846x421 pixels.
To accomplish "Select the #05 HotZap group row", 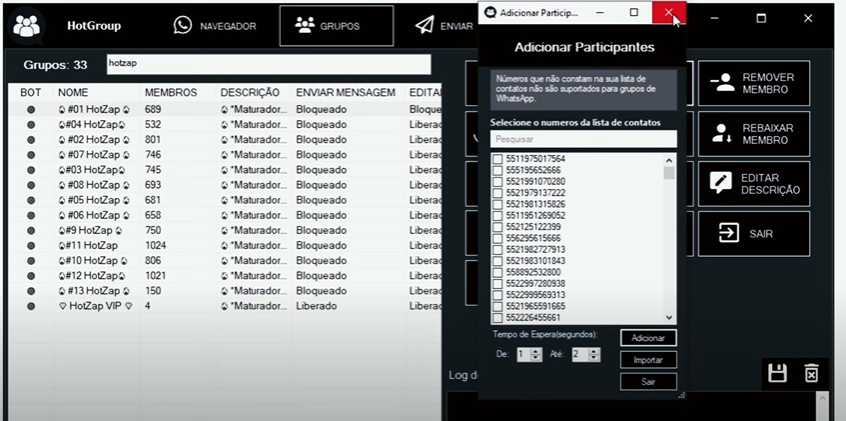I will point(226,200).
